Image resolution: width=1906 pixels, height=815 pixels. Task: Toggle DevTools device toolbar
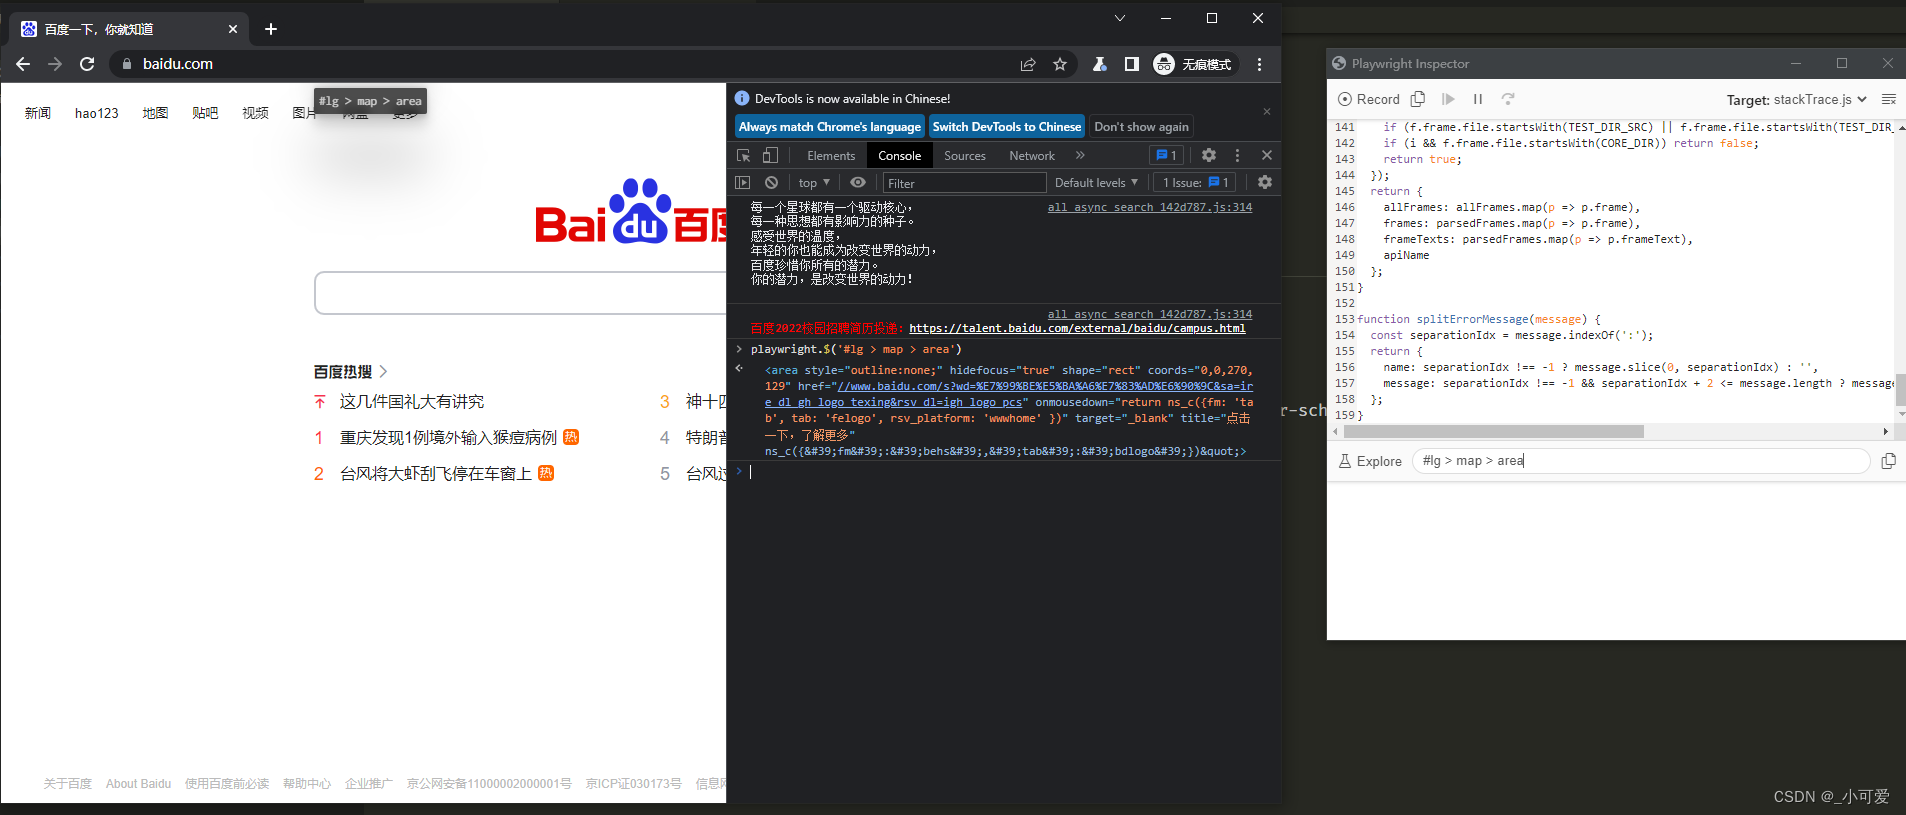click(770, 155)
